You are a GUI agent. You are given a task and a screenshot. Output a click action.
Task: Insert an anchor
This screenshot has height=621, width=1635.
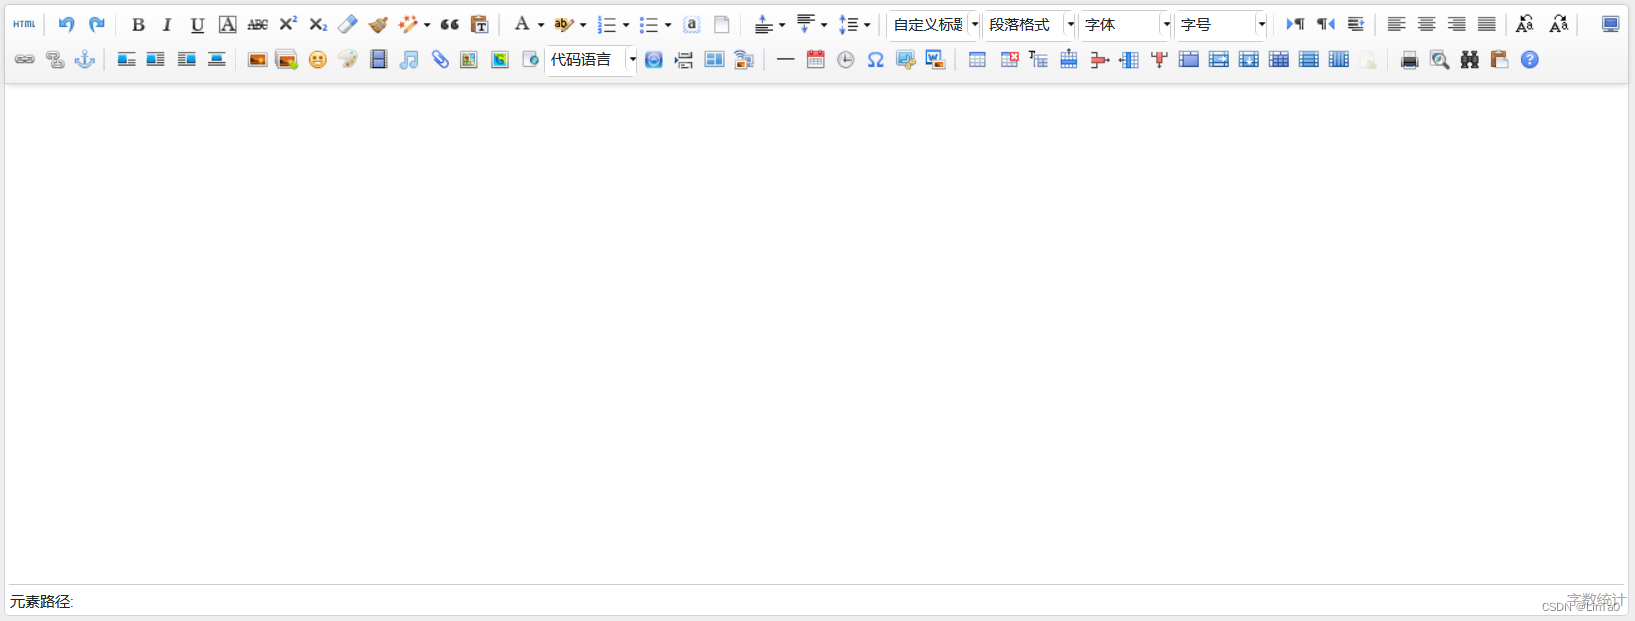pos(85,60)
